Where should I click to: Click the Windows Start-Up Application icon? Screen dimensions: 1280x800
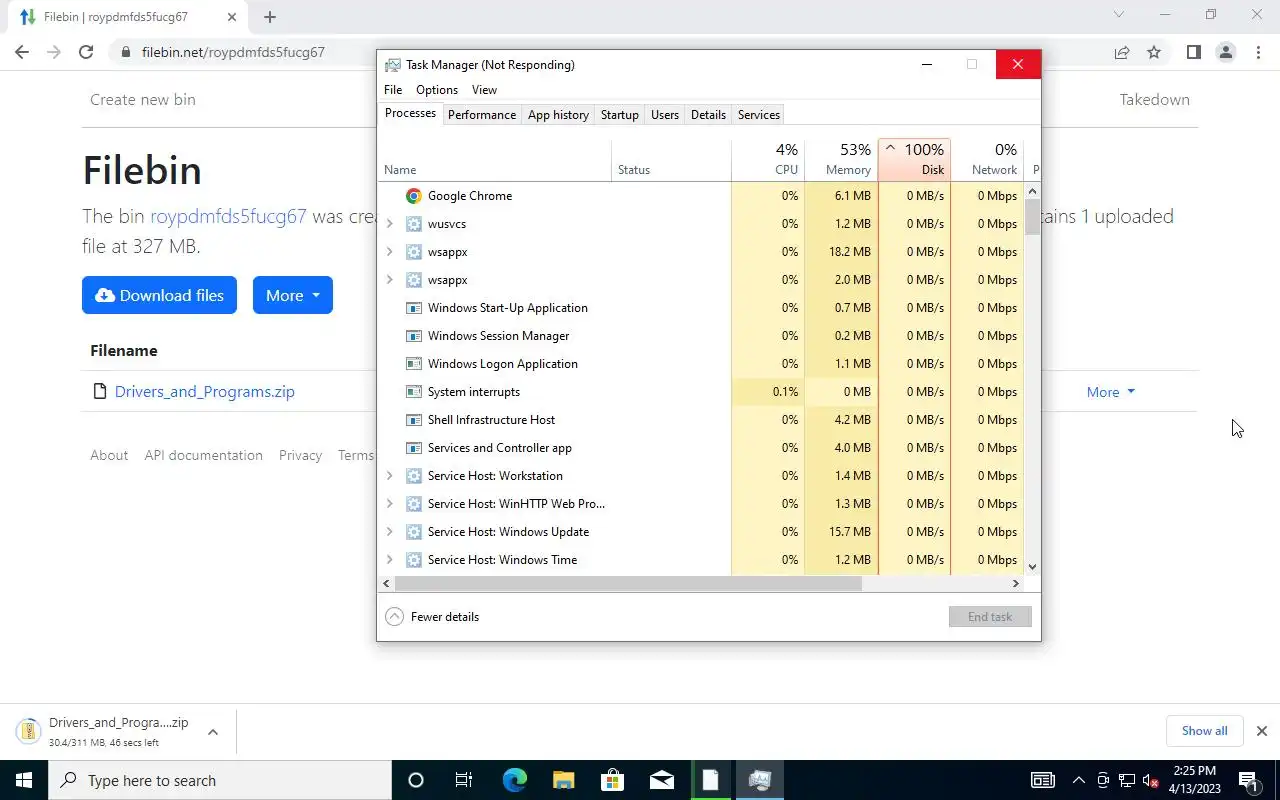pos(413,308)
